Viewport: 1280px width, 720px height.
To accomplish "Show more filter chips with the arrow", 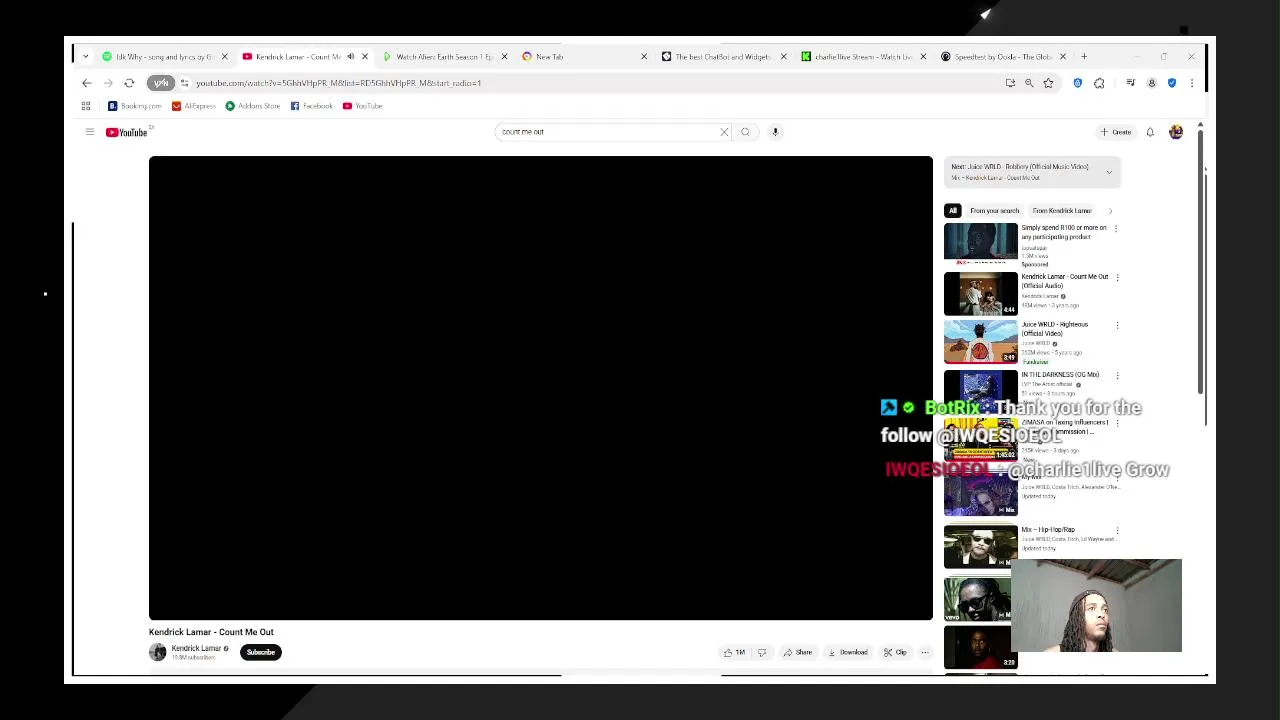I will [x=1110, y=211].
